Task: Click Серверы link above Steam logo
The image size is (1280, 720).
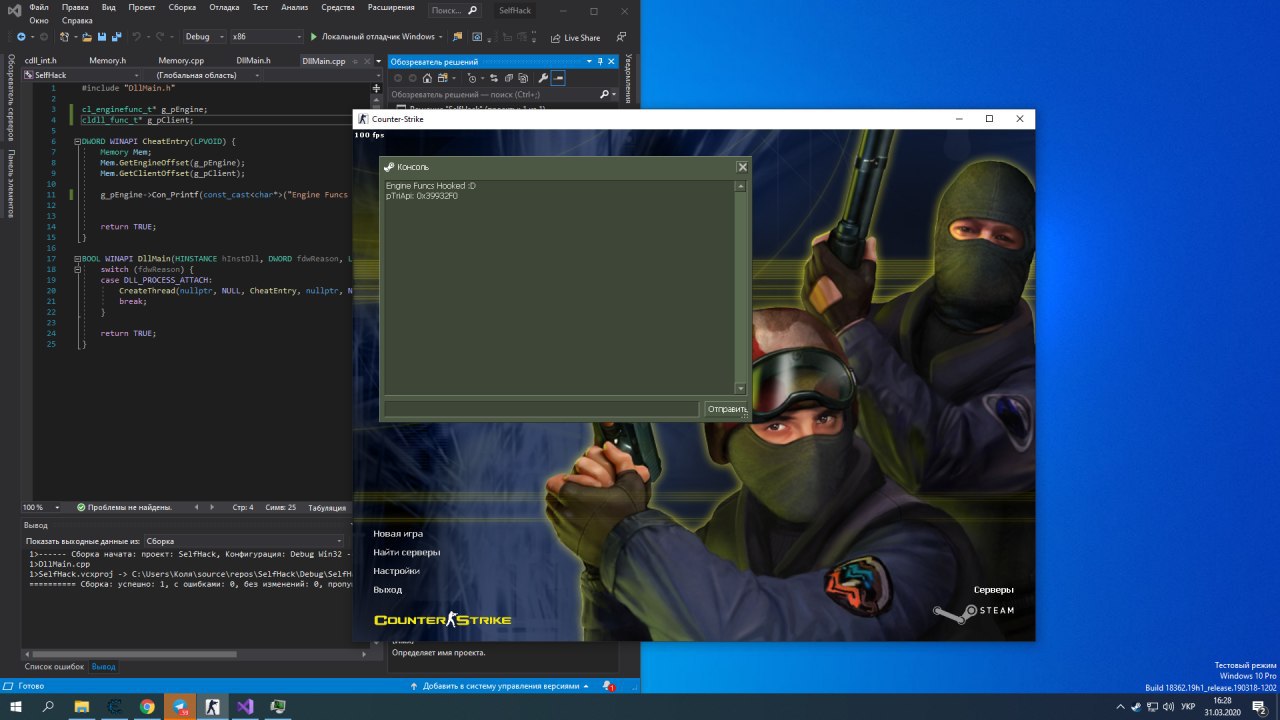Action: 994,590
